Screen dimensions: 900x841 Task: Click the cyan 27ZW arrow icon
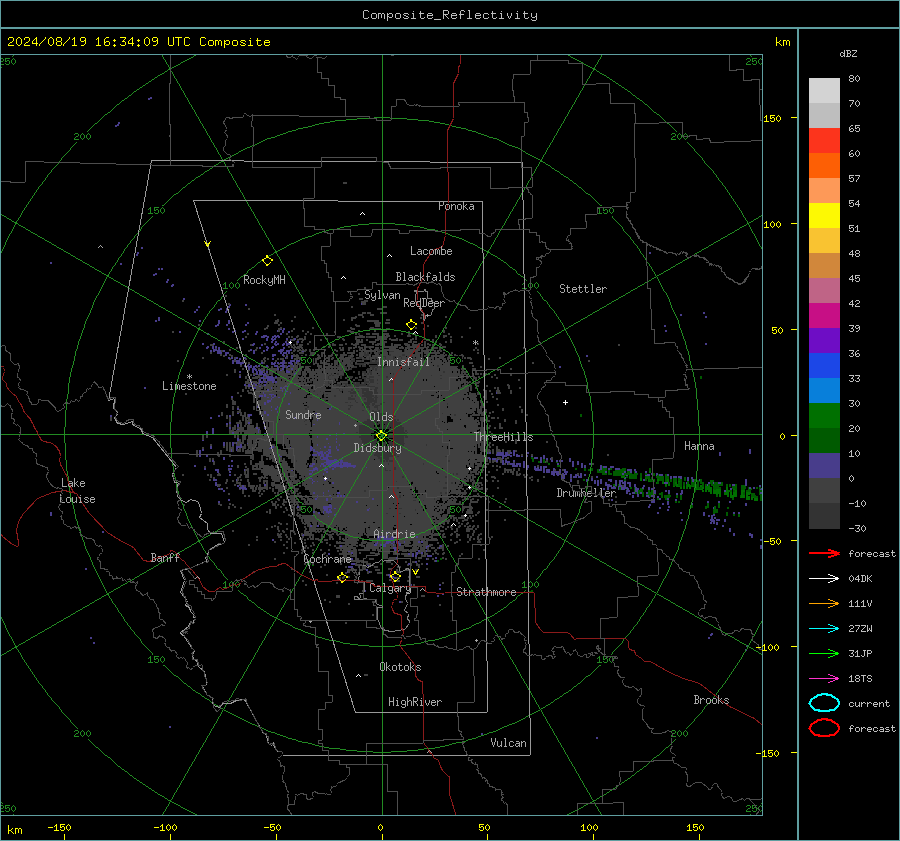click(x=824, y=629)
